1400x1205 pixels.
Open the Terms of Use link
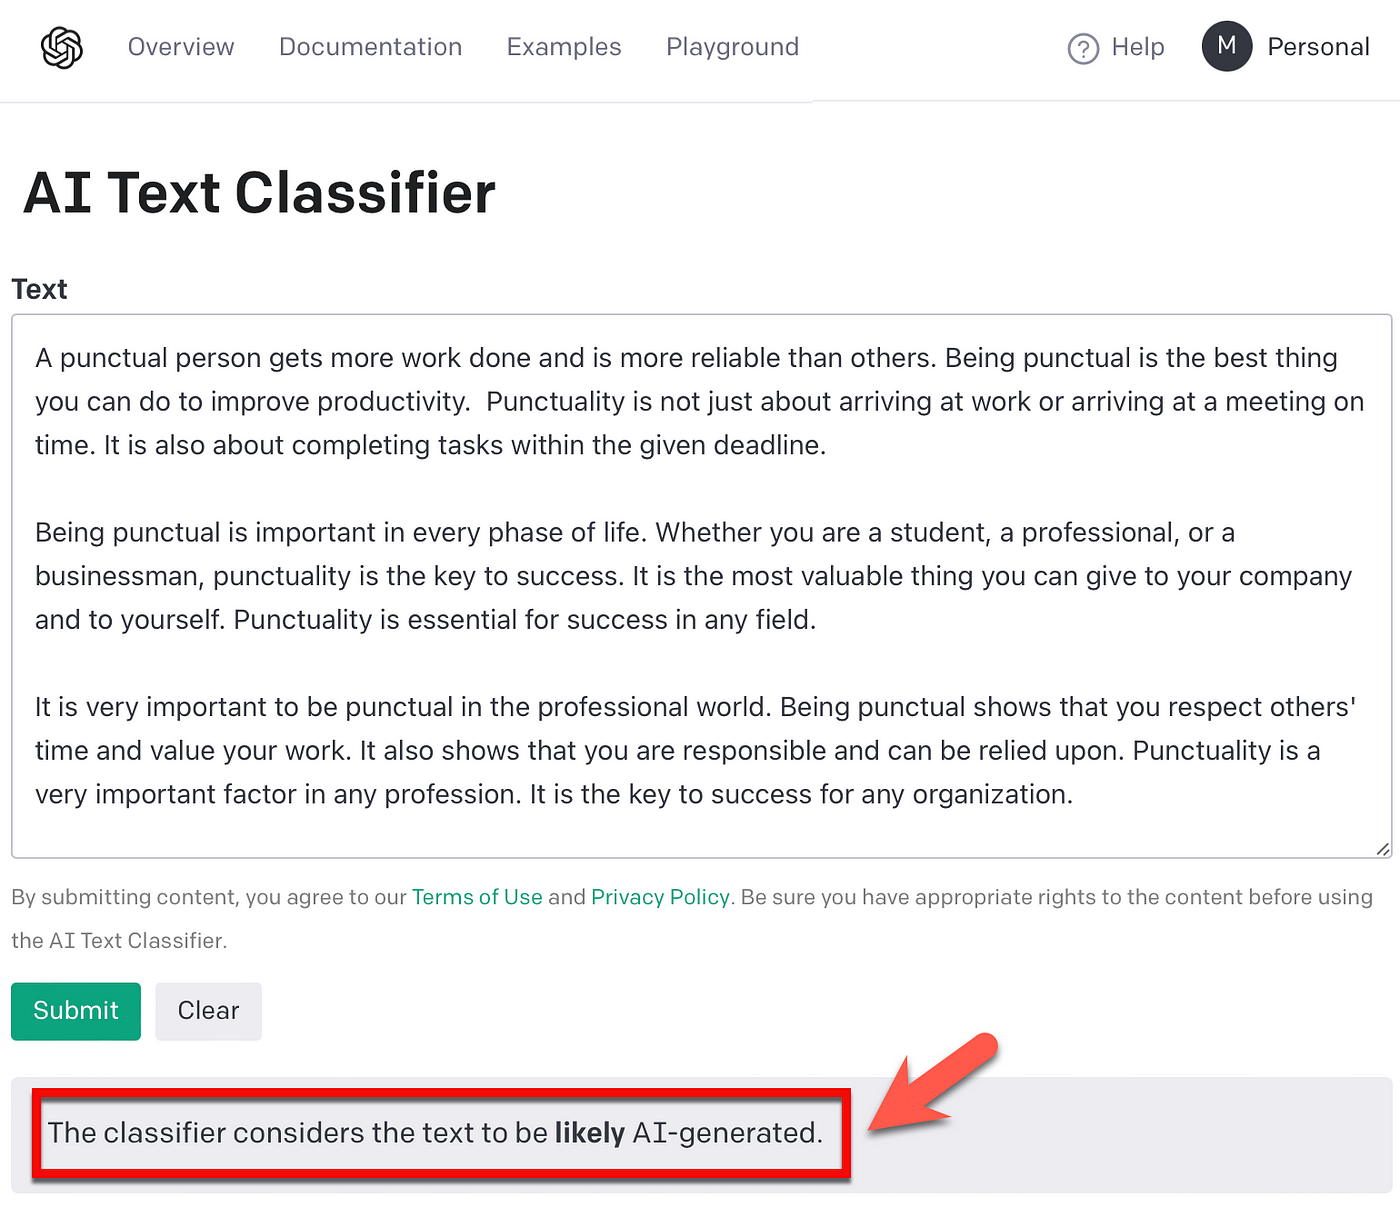[477, 897]
